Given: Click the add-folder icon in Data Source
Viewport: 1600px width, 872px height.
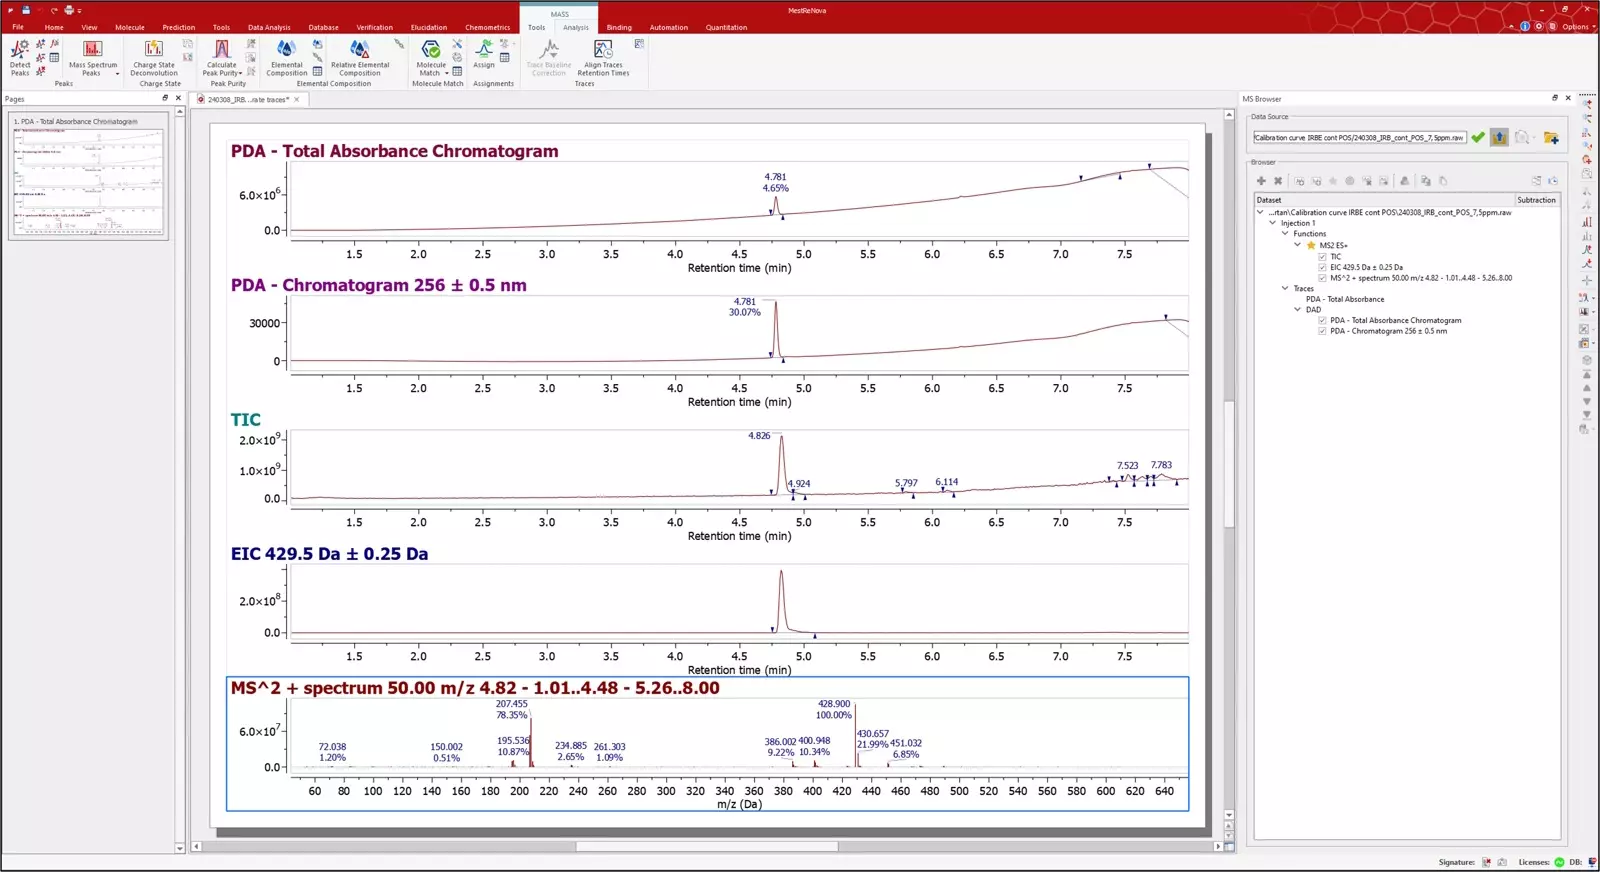Looking at the screenshot, I should click(x=1550, y=137).
